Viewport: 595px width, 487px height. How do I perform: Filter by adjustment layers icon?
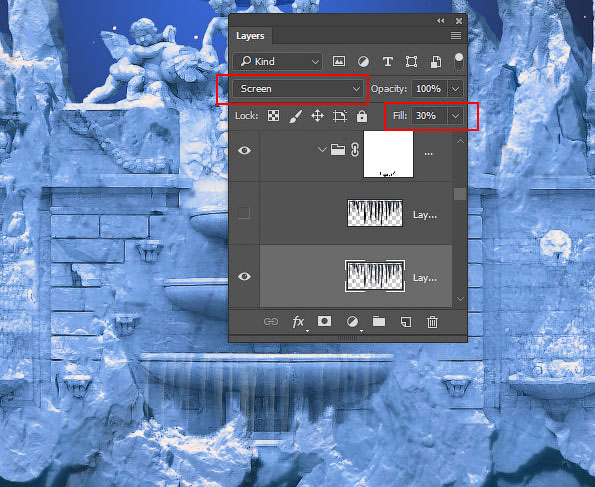364,61
